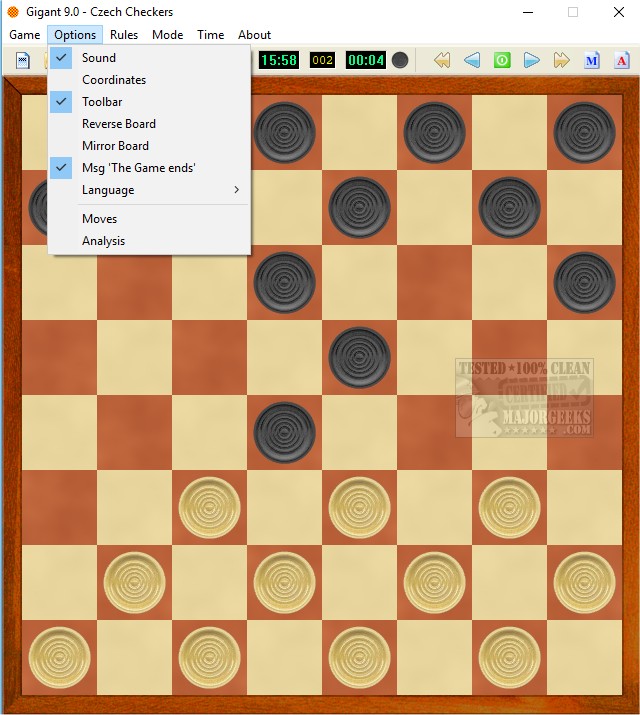Enable Mirror Board option
The width and height of the screenshot is (640, 715).
click(150, 146)
